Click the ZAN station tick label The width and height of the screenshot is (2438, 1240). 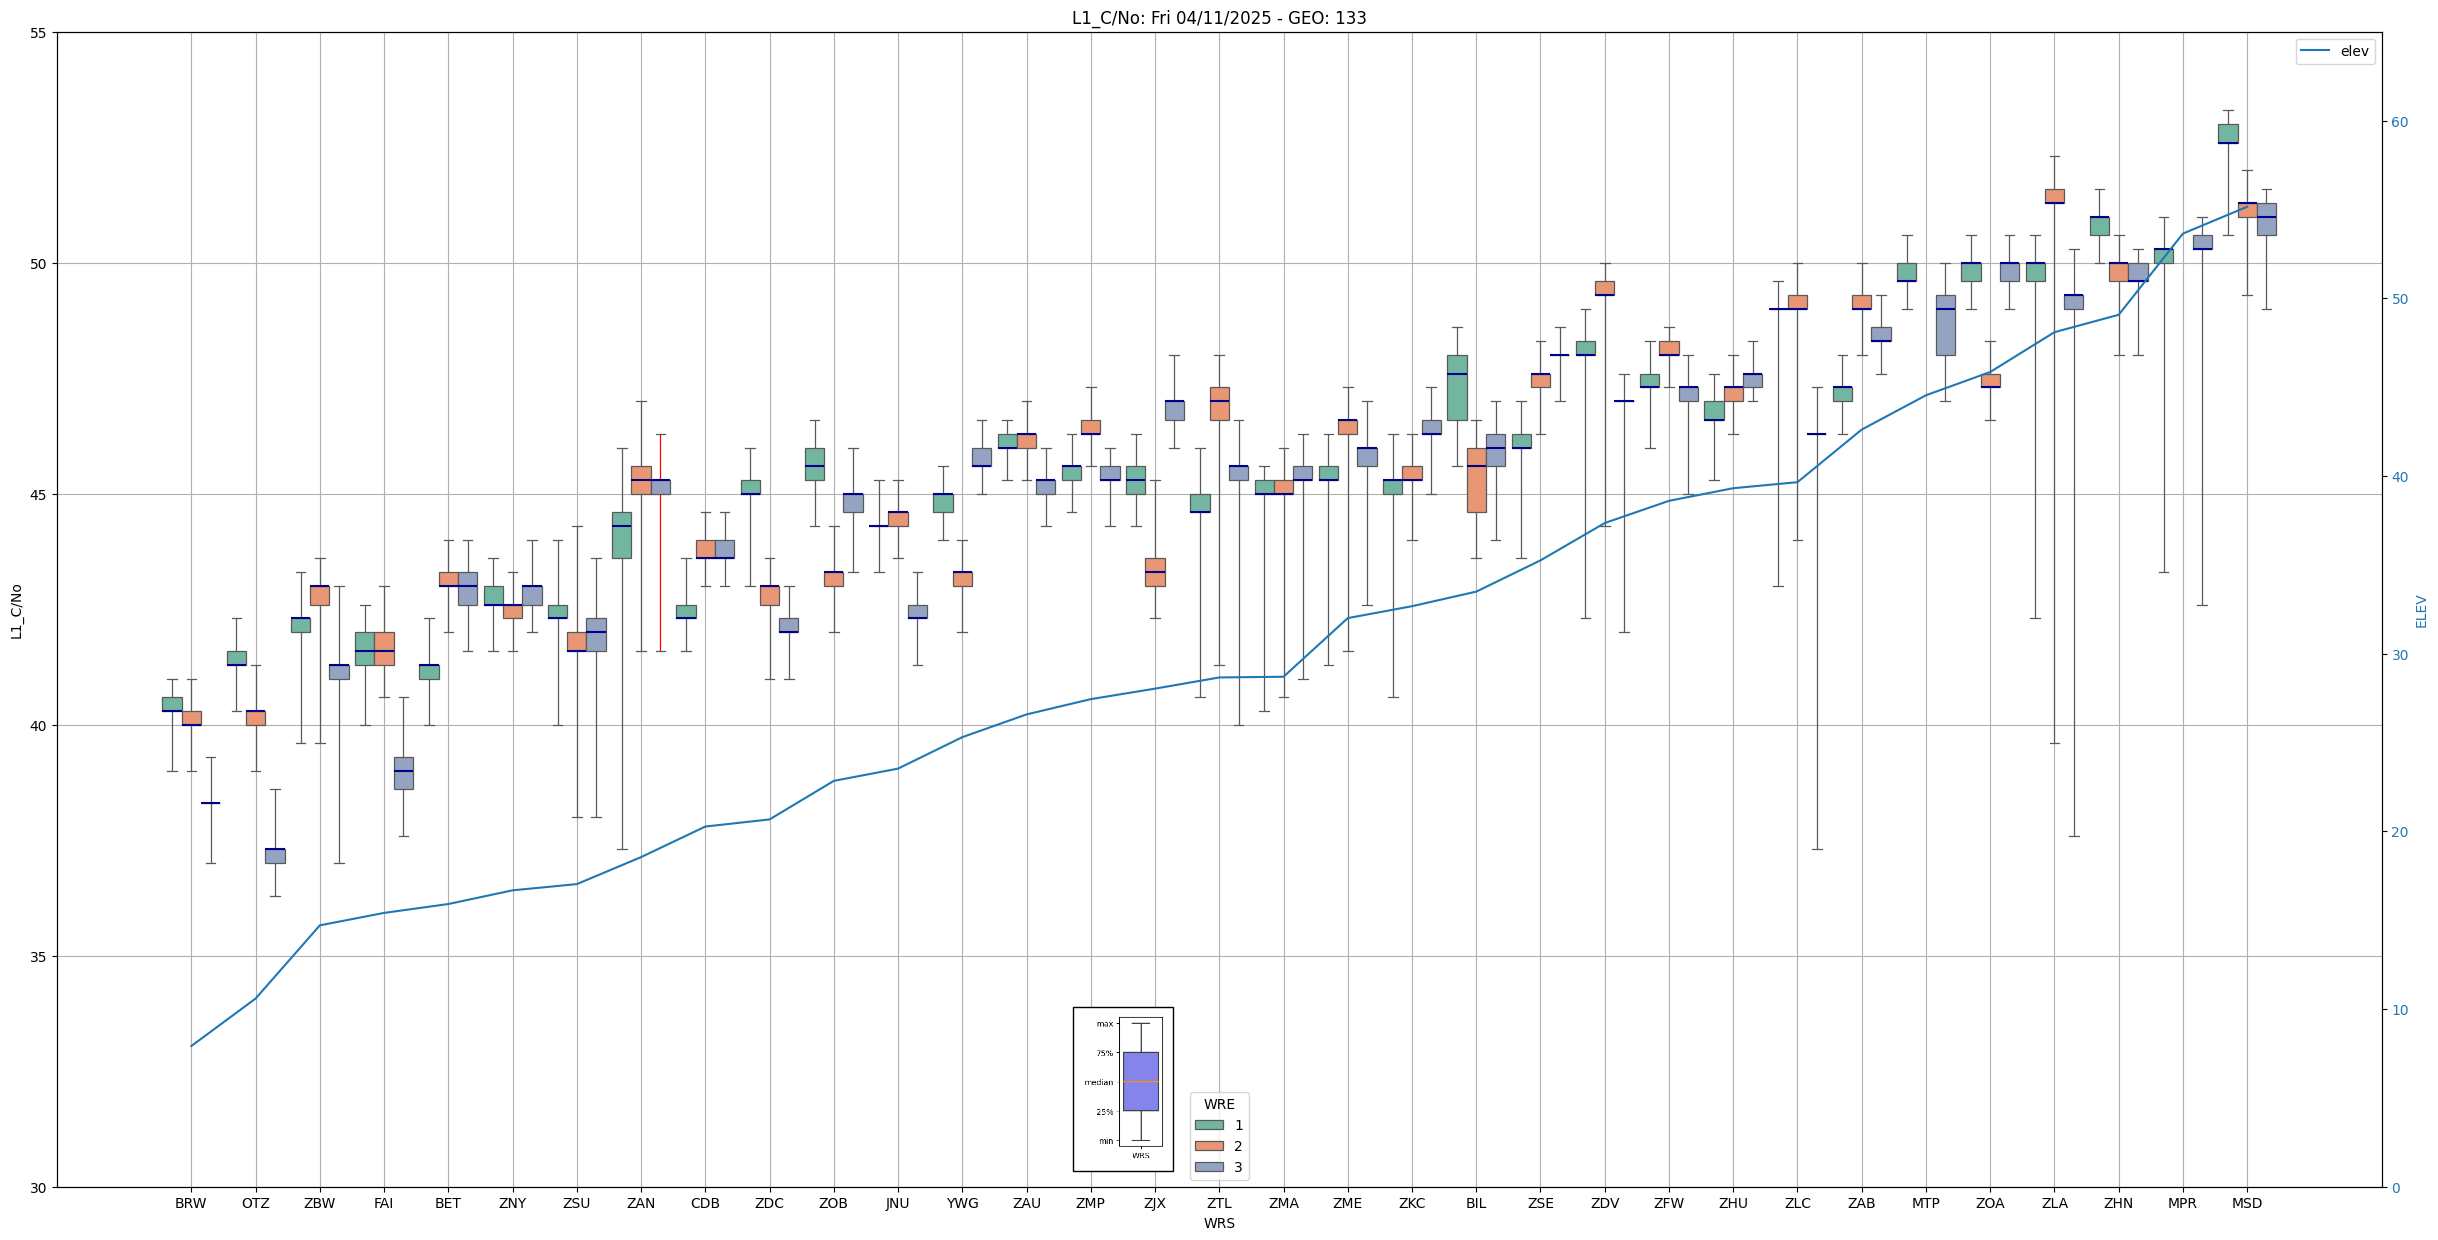640,1203
